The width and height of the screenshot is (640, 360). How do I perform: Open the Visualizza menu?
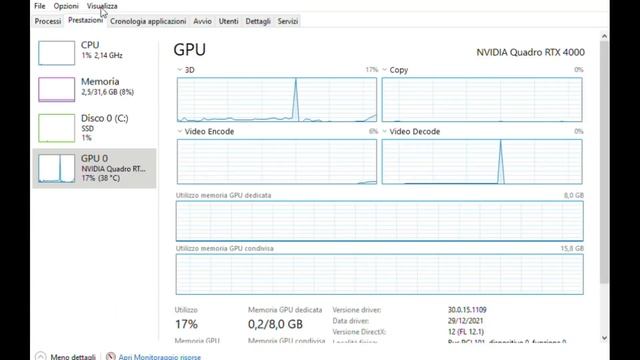point(102,6)
